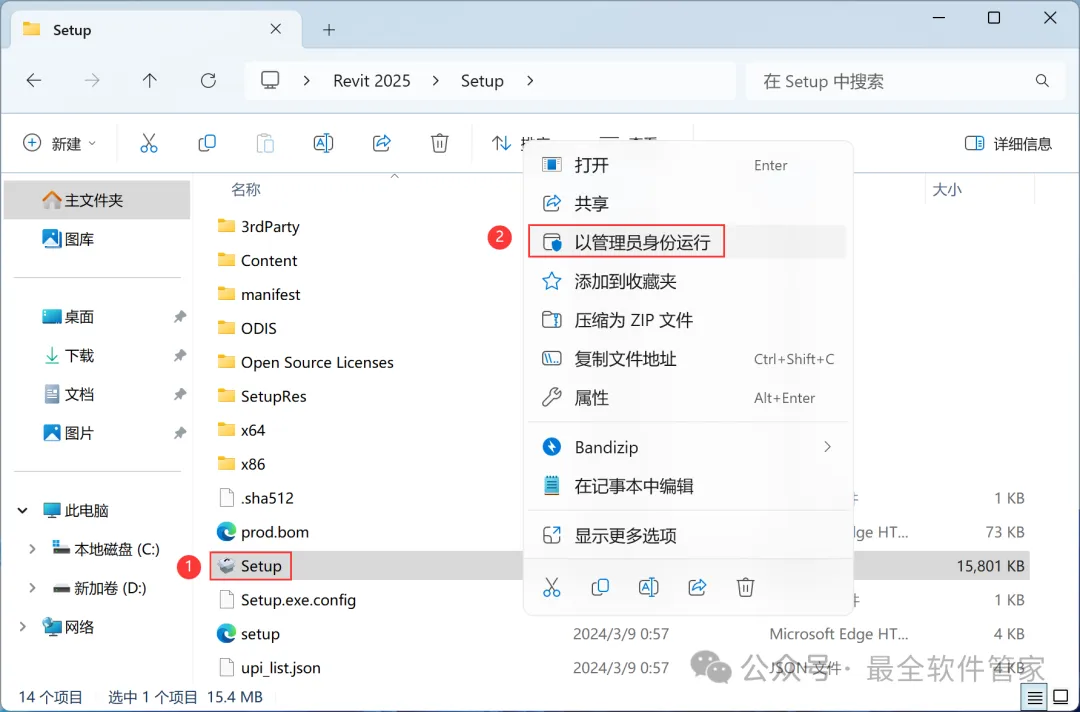Choose 显示更多选项 in the context menu
The image size is (1080, 712).
tap(687, 535)
